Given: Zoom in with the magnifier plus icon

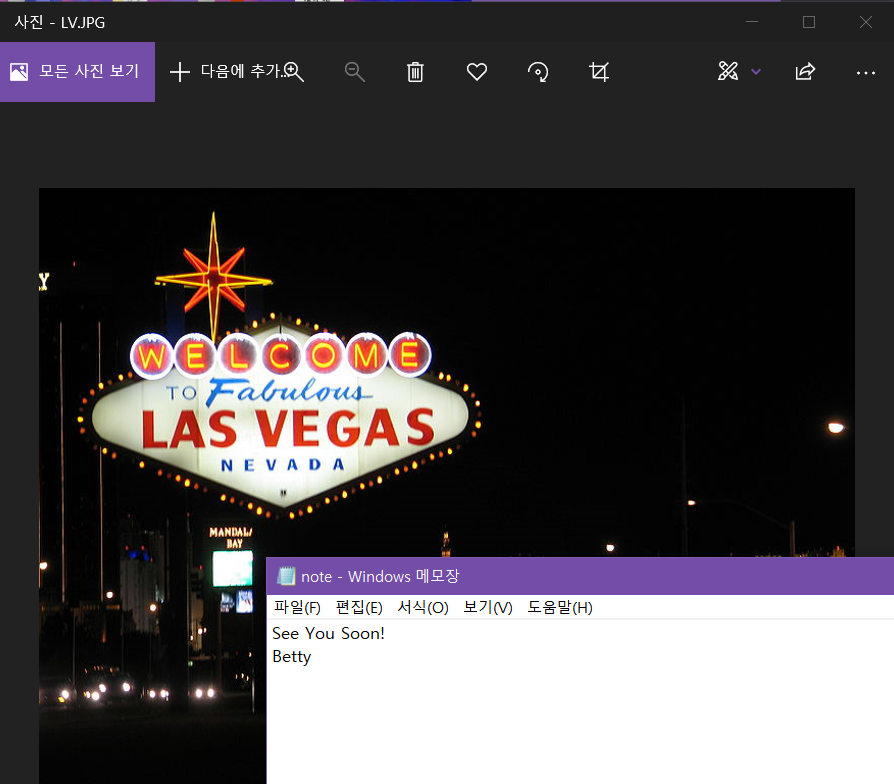Looking at the screenshot, I should point(294,72).
